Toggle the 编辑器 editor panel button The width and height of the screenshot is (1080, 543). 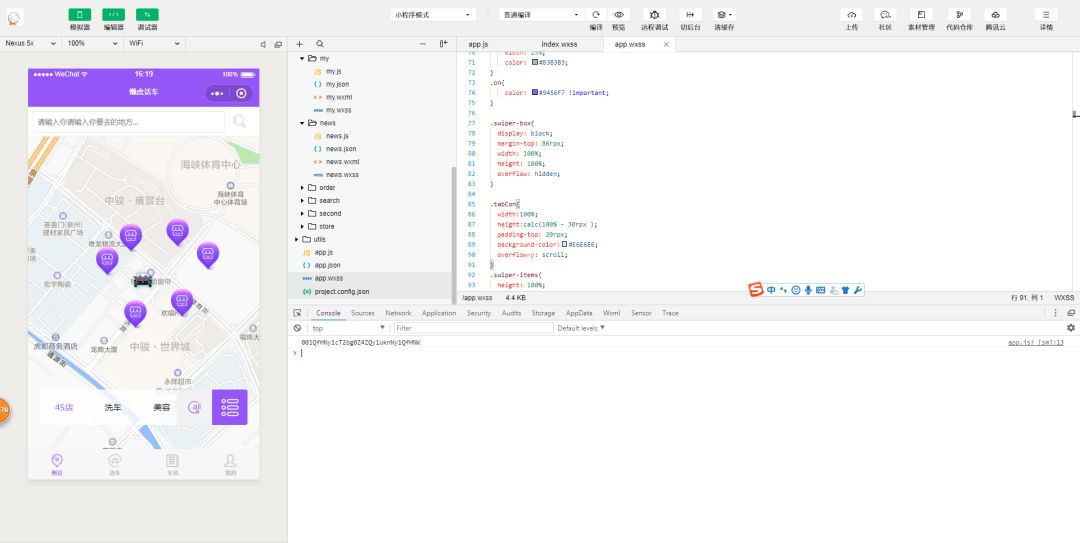(114, 14)
